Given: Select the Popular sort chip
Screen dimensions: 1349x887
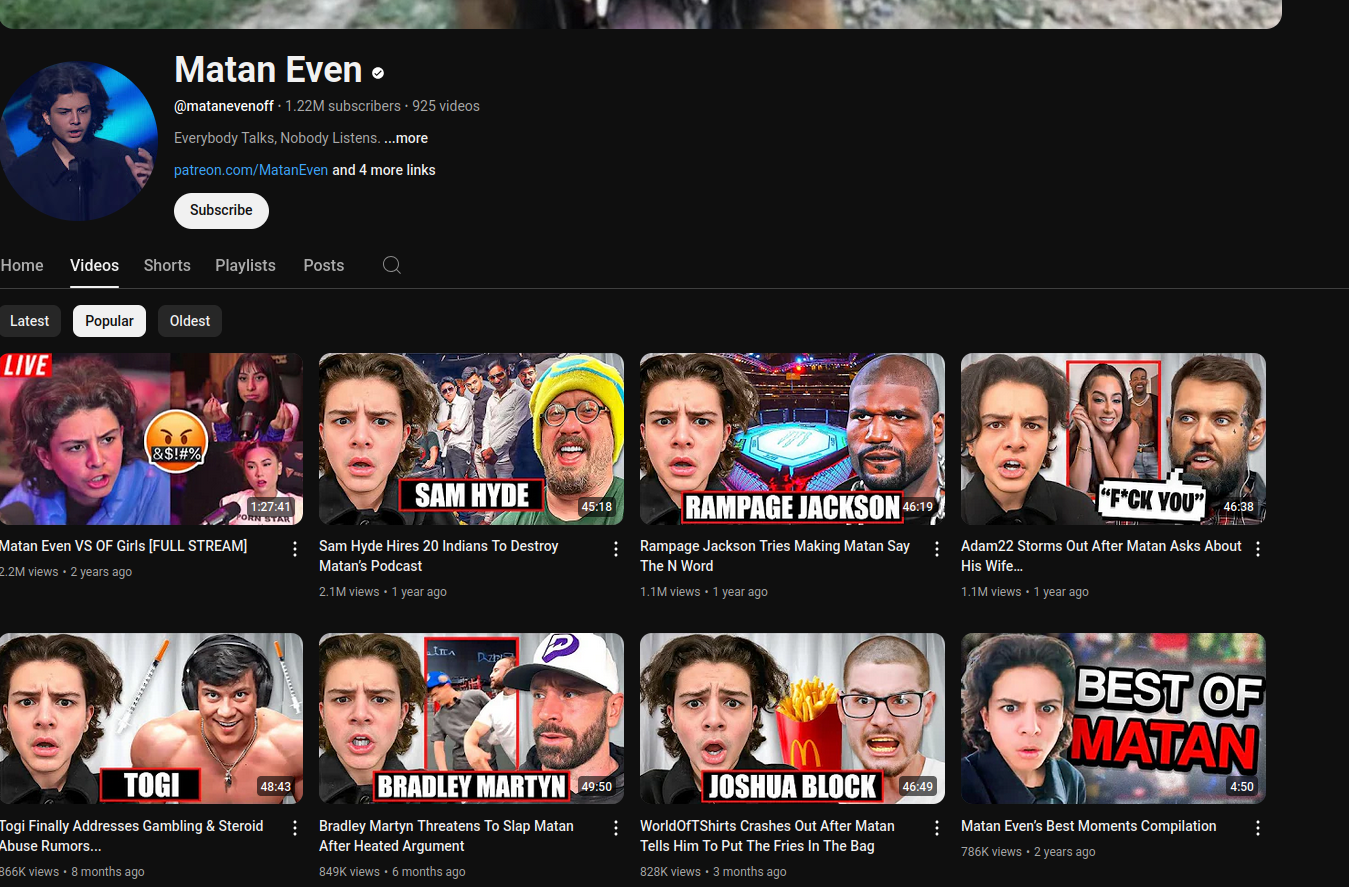Looking at the screenshot, I should pyautogui.click(x=109, y=321).
